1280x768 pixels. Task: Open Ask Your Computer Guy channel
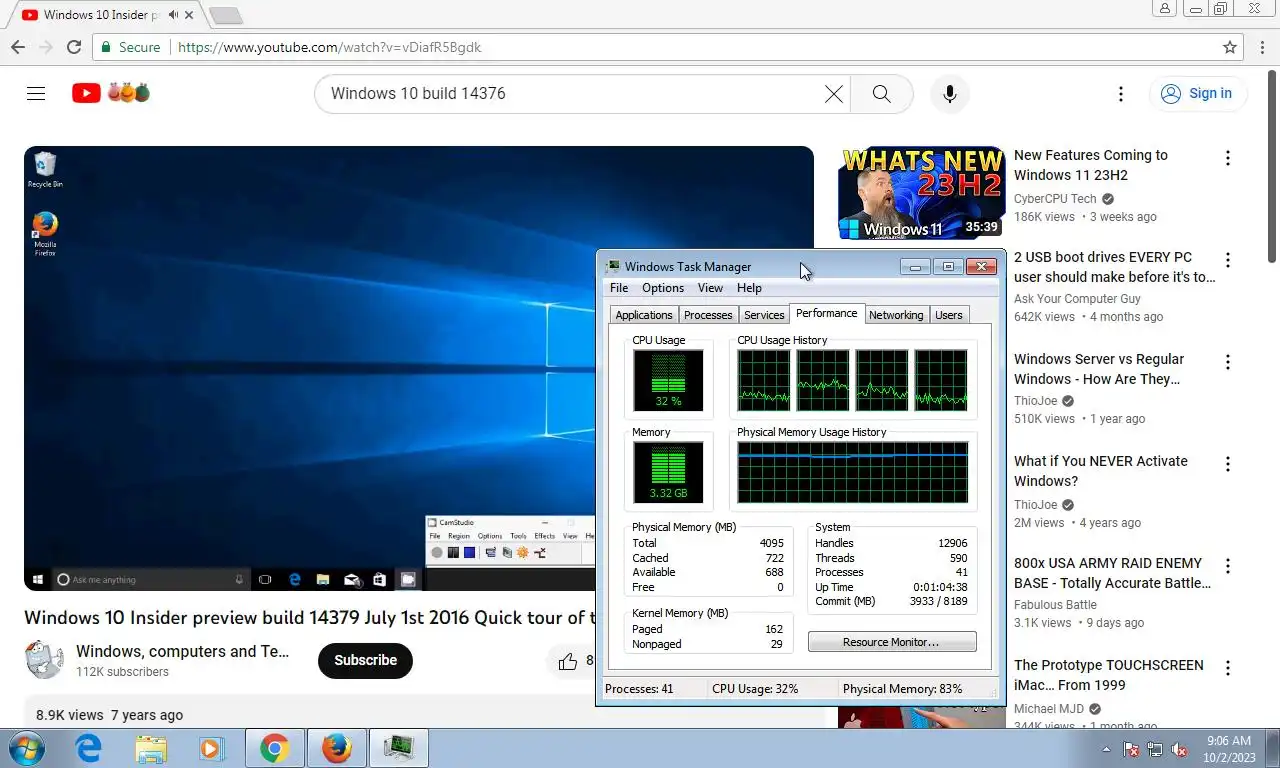pyautogui.click(x=1077, y=299)
